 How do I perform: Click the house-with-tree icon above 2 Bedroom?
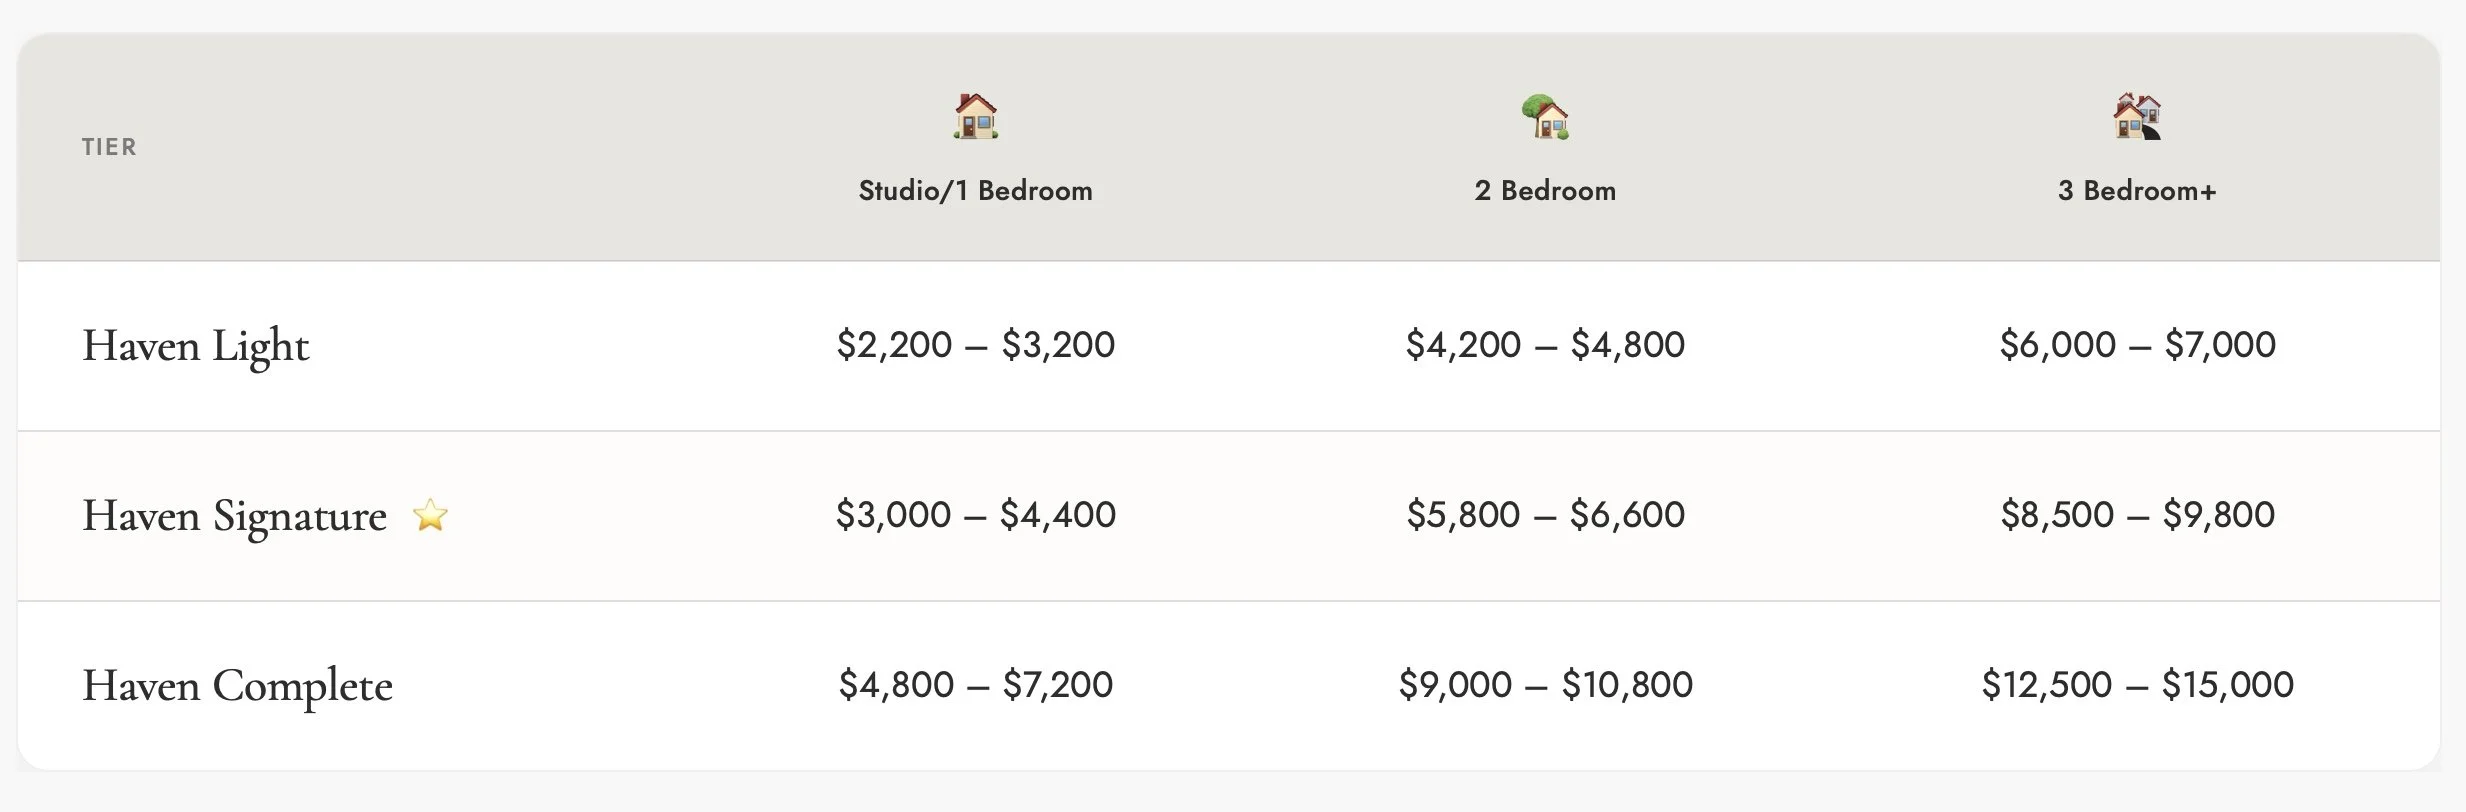point(1545,116)
